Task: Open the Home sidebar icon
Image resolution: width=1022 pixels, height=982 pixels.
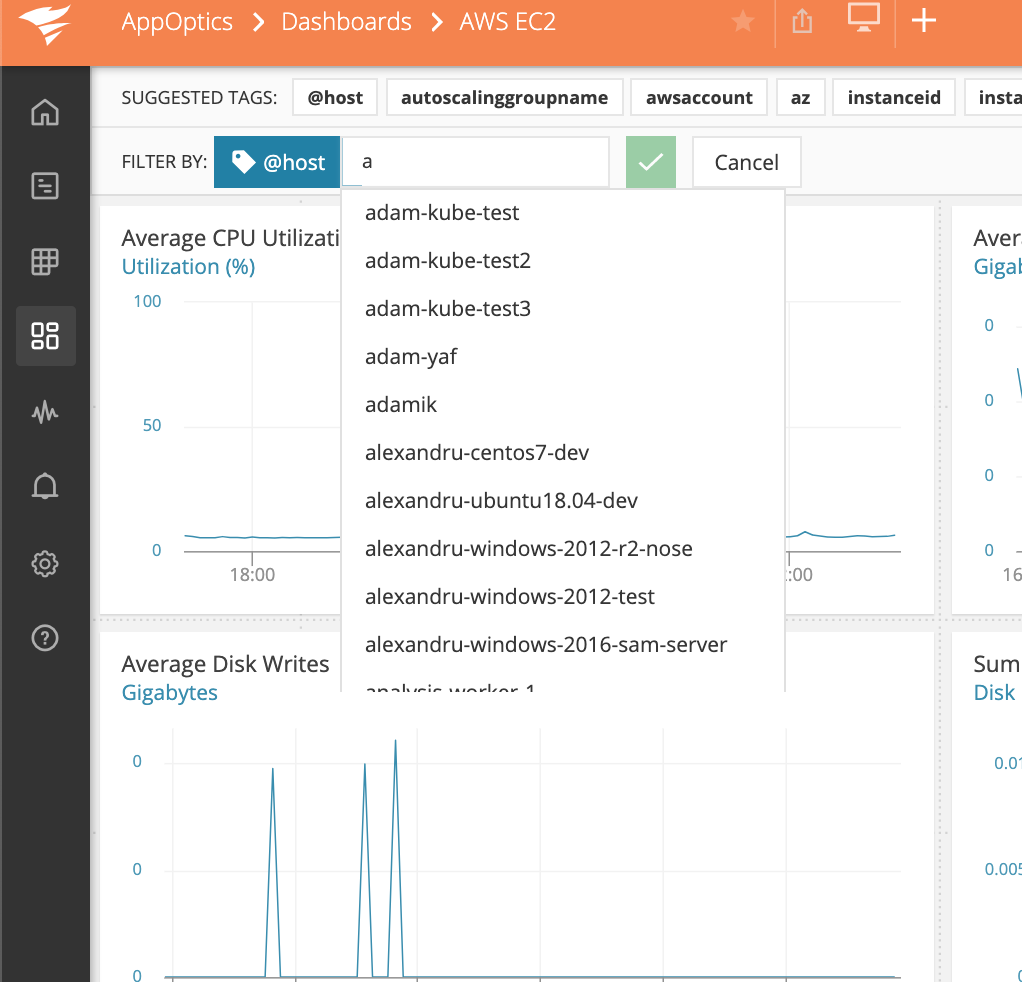Action: coord(45,113)
